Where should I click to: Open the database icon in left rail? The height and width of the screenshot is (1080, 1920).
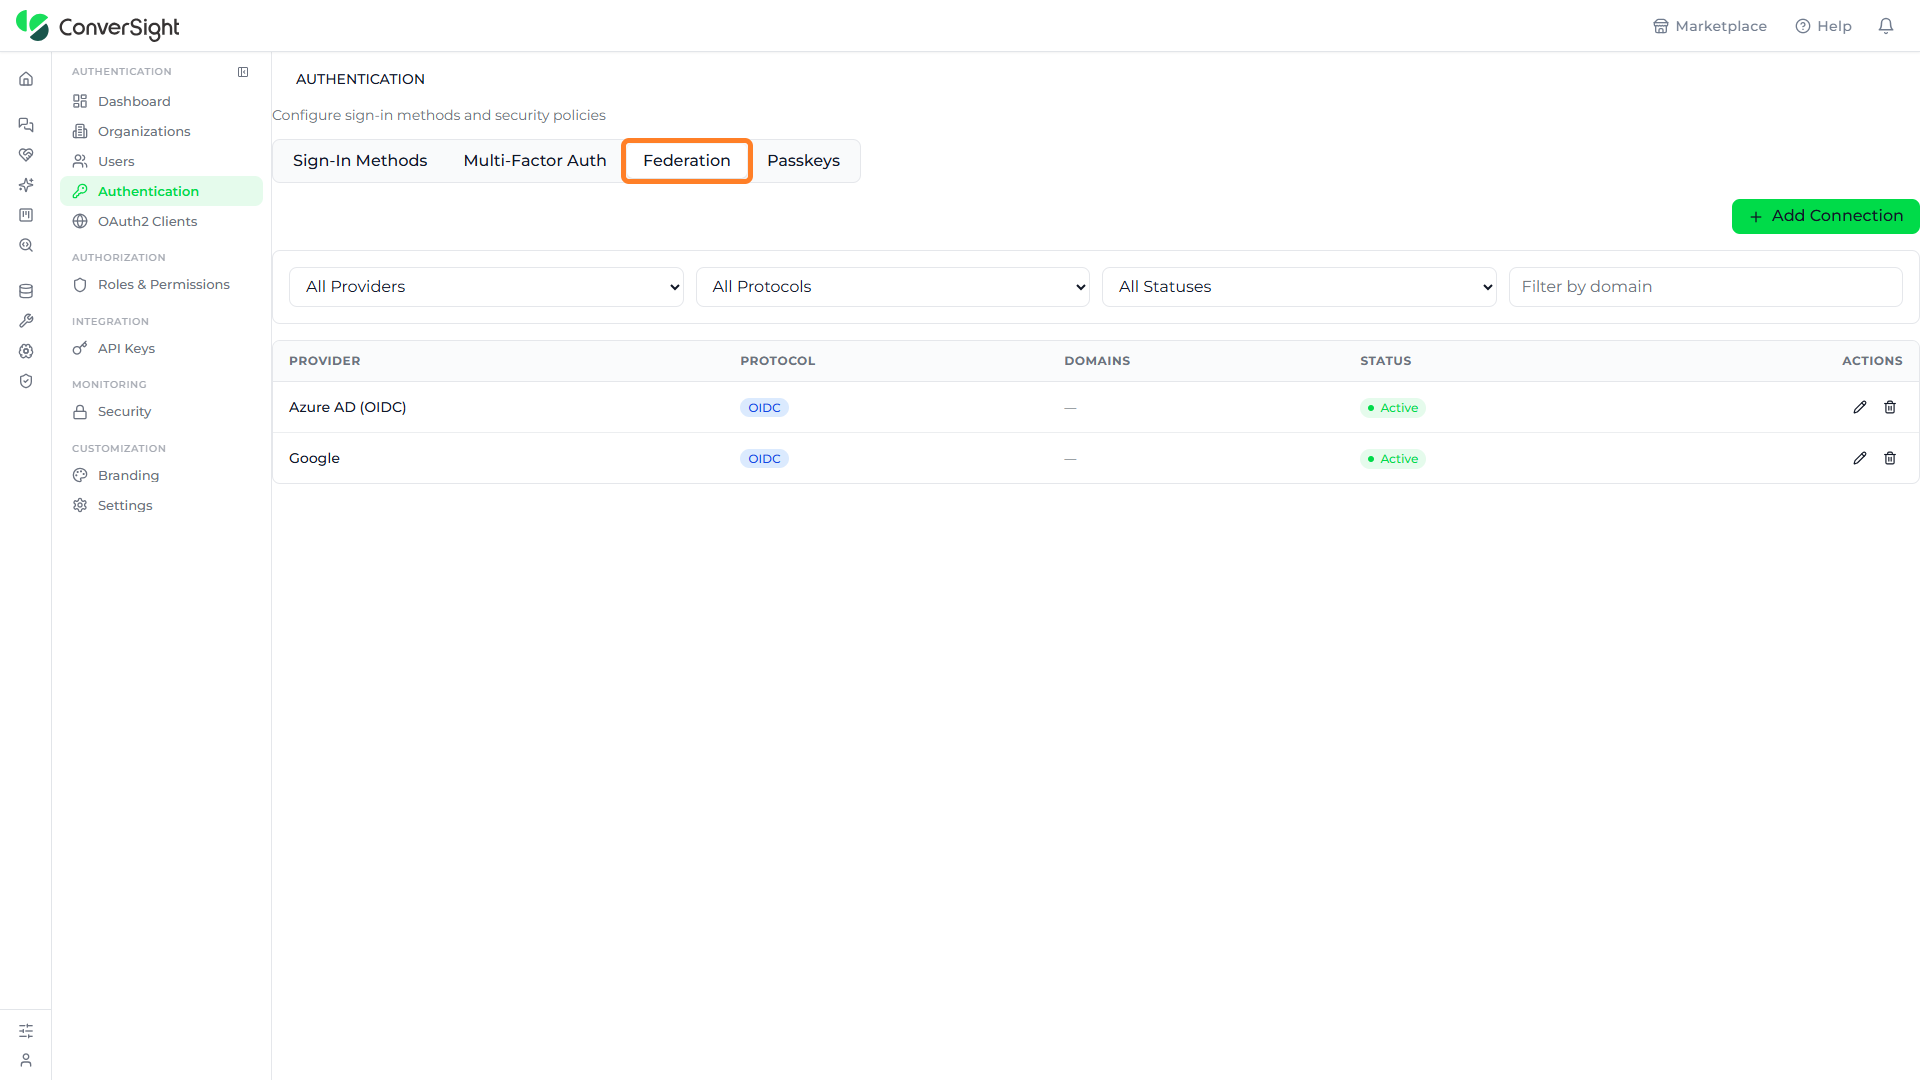click(x=26, y=291)
